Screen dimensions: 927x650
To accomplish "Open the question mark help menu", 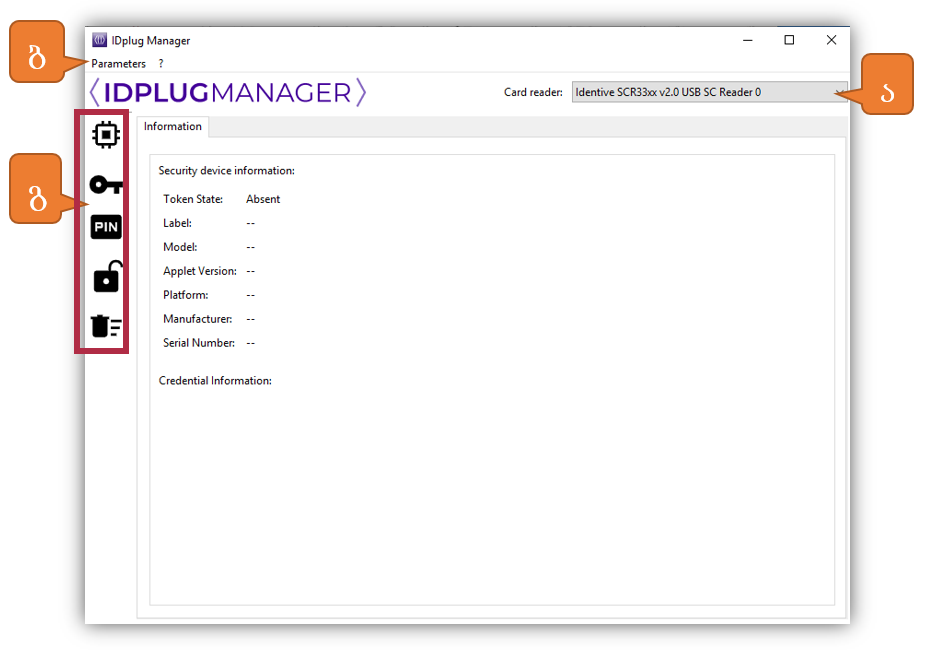I will click(161, 64).
